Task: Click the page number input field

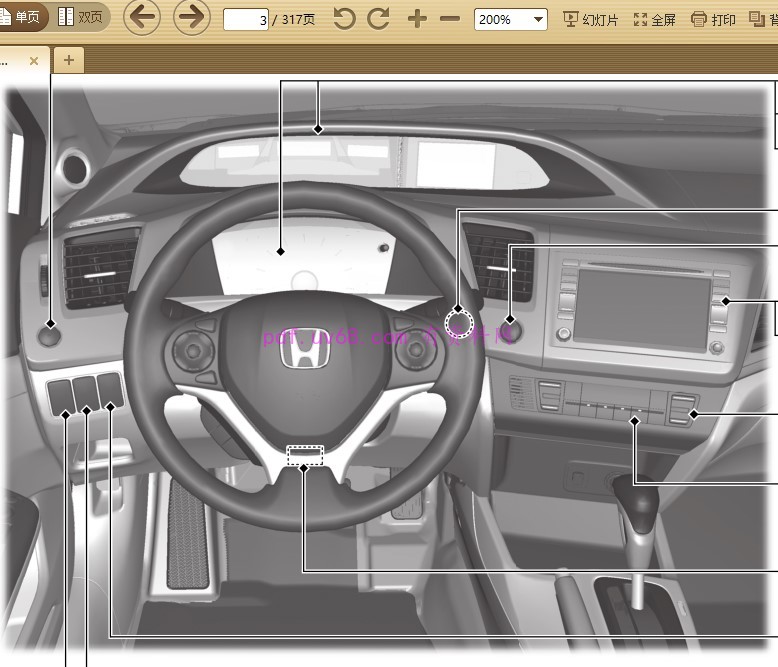Action: click(x=245, y=19)
